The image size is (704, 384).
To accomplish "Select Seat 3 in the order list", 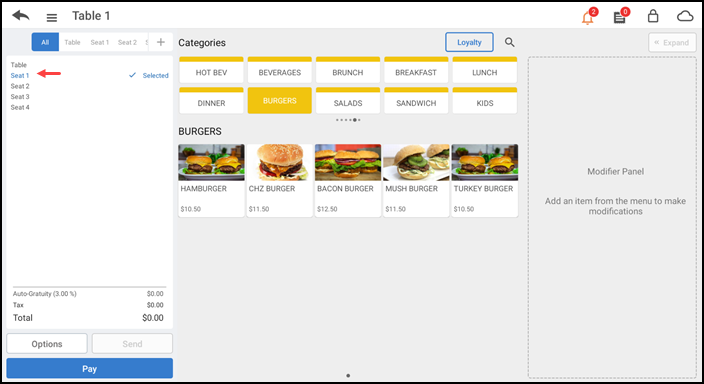I will (x=20, y=97).
